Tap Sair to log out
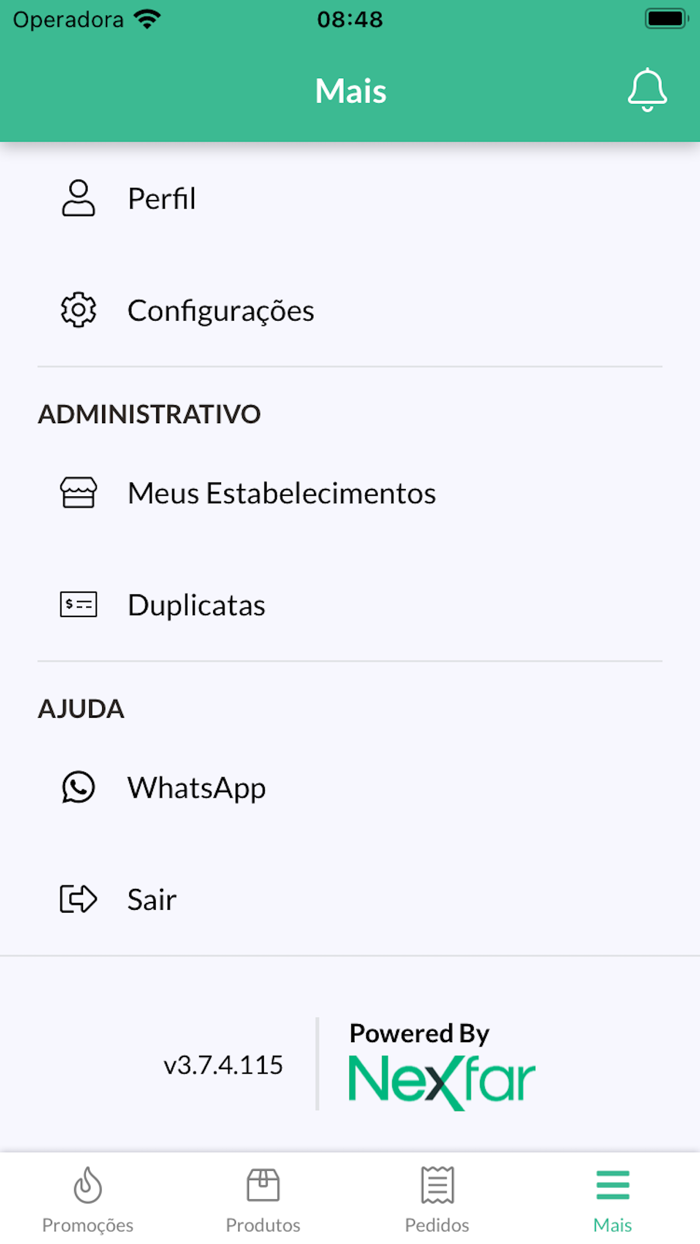The image size is (700, 1244). [152, 899]
